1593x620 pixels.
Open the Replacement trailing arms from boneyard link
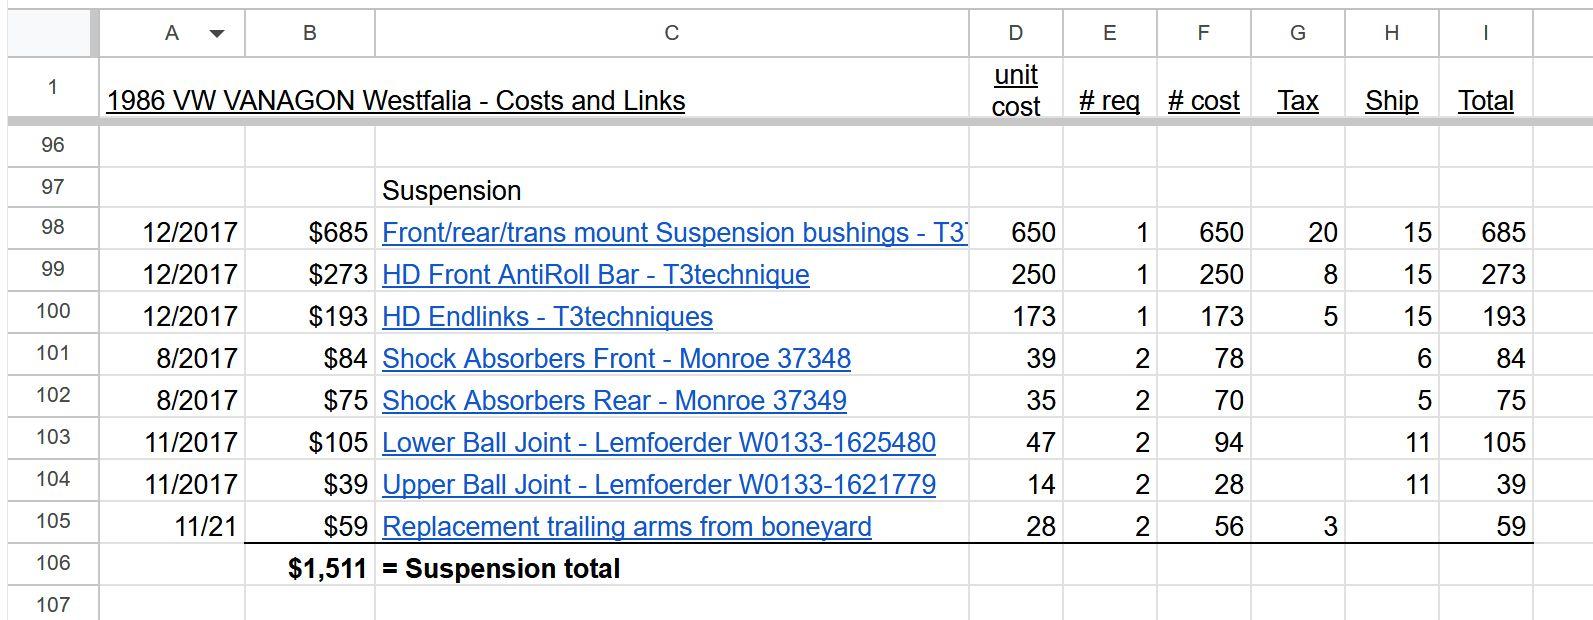tap(627, 527)
